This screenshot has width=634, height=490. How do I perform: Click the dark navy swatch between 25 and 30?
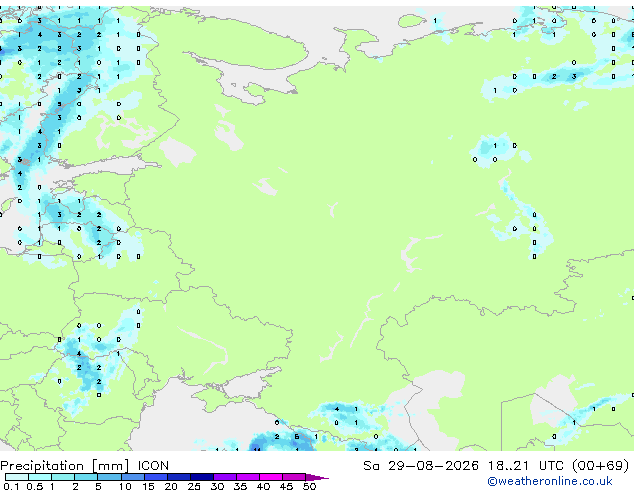[202, 477]
